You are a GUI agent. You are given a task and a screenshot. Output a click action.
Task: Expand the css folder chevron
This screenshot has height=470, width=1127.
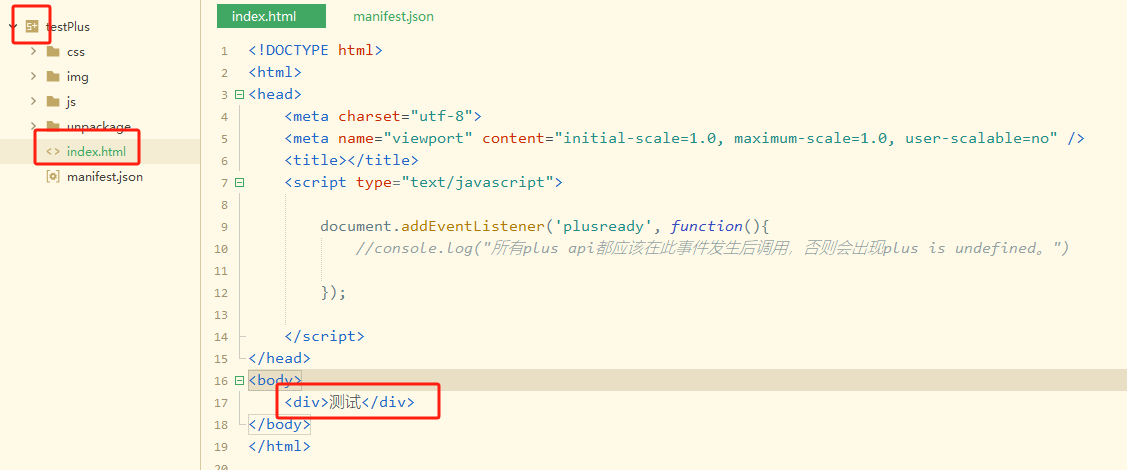click(x=33, y=52)
